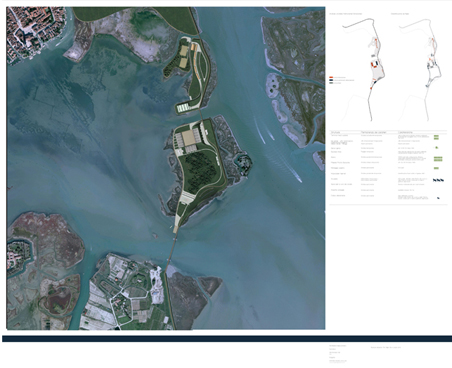The width and height of the screenshot is (452, 368).
Task: Click the single green bar icon in table
Action: click(x=436, y=168)
